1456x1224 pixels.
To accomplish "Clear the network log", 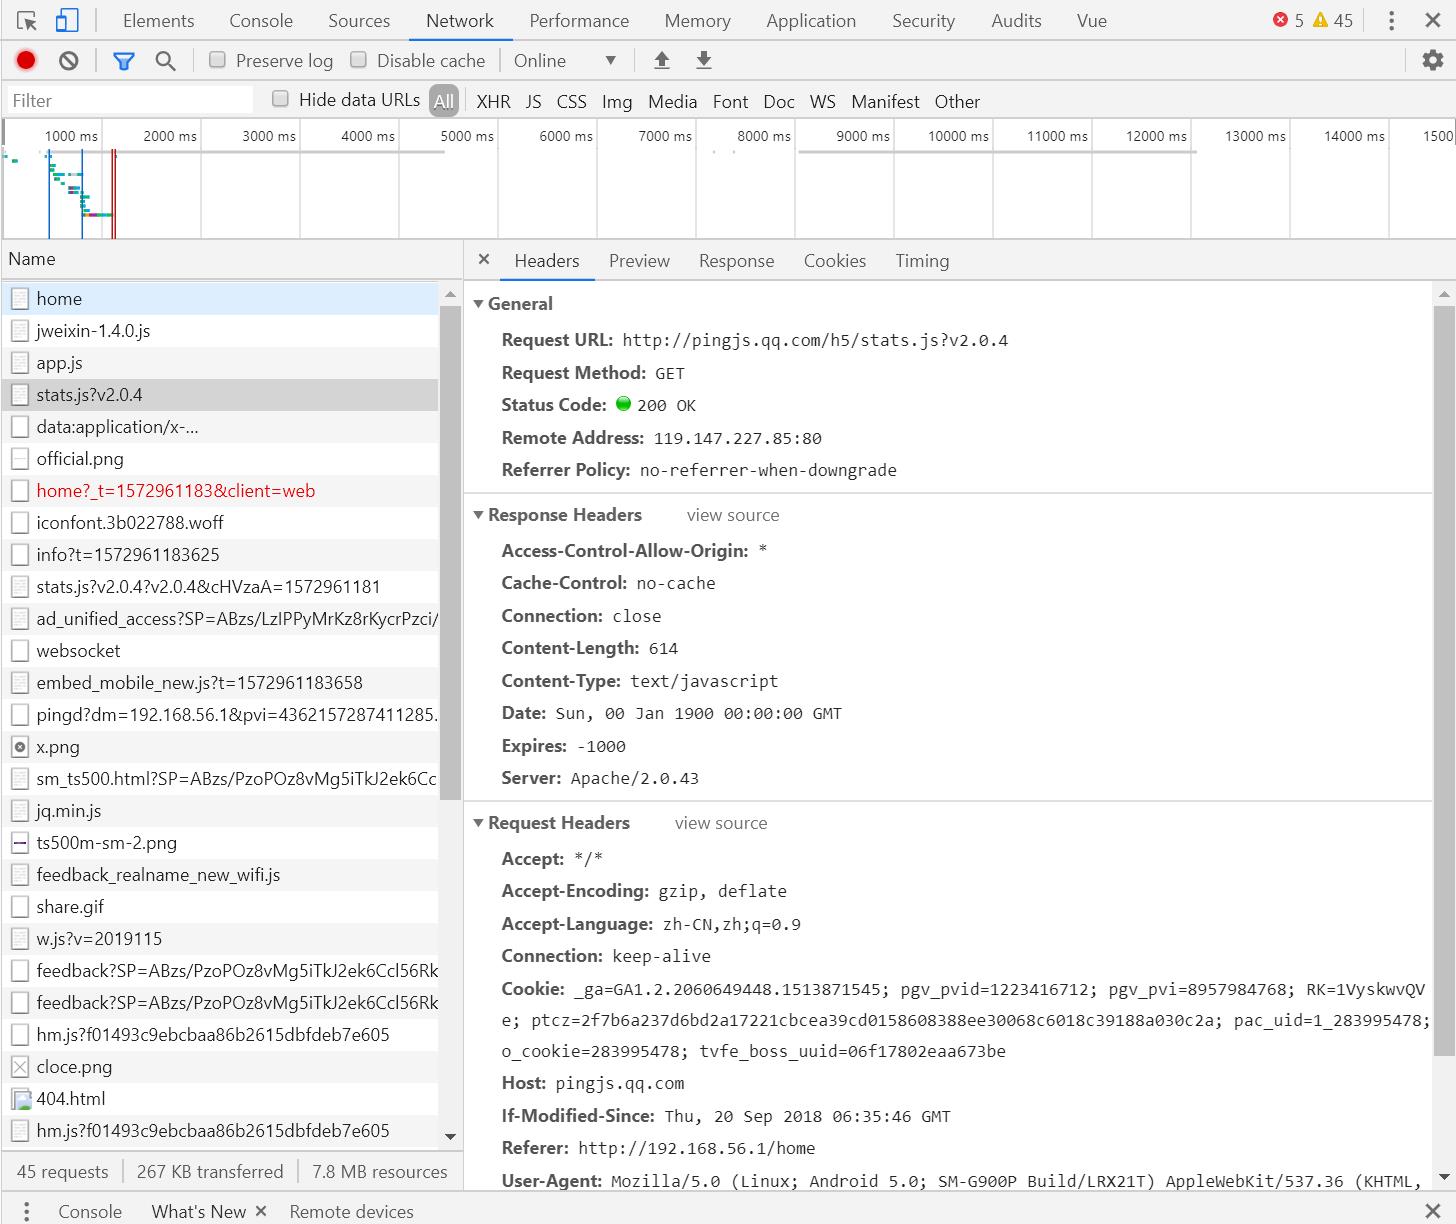I will pyautogui.click(x=68, y=61).
